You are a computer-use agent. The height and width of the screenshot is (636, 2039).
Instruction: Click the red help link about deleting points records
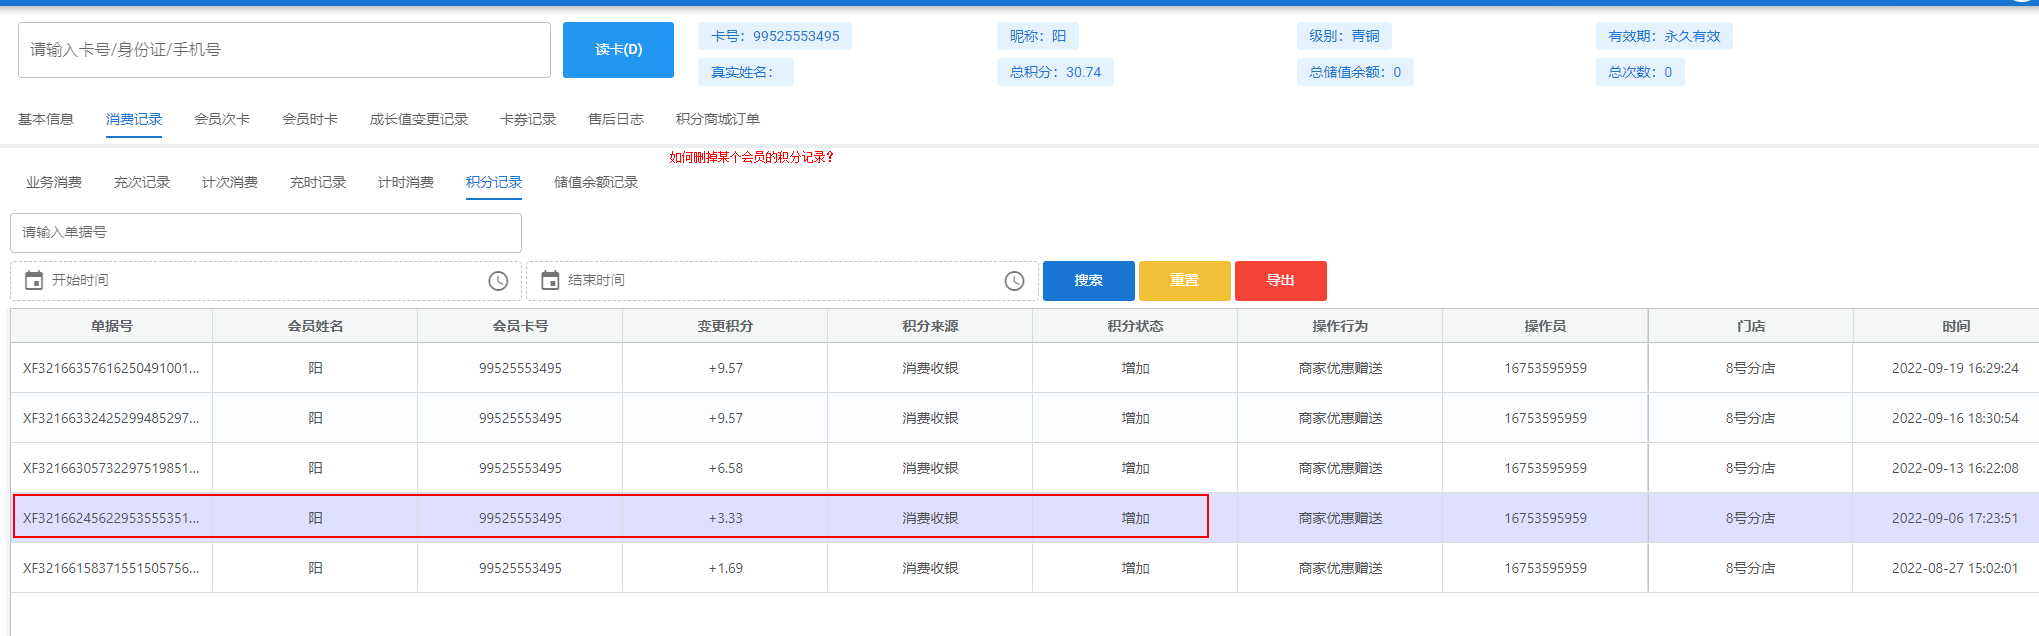[x=751, y=157]
